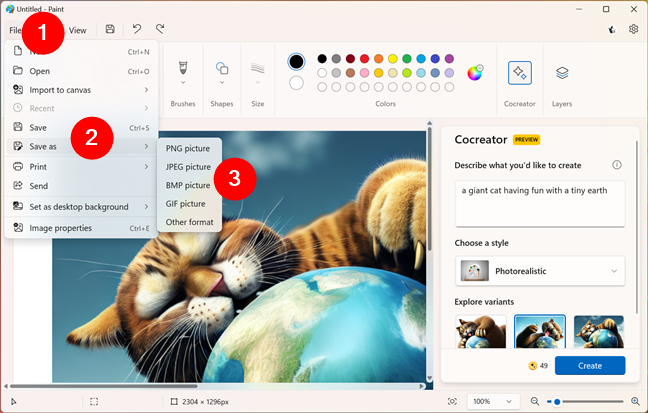The width and height of the screenshot is (648, 413).
Task: Open the View menu
Action: 77,30
